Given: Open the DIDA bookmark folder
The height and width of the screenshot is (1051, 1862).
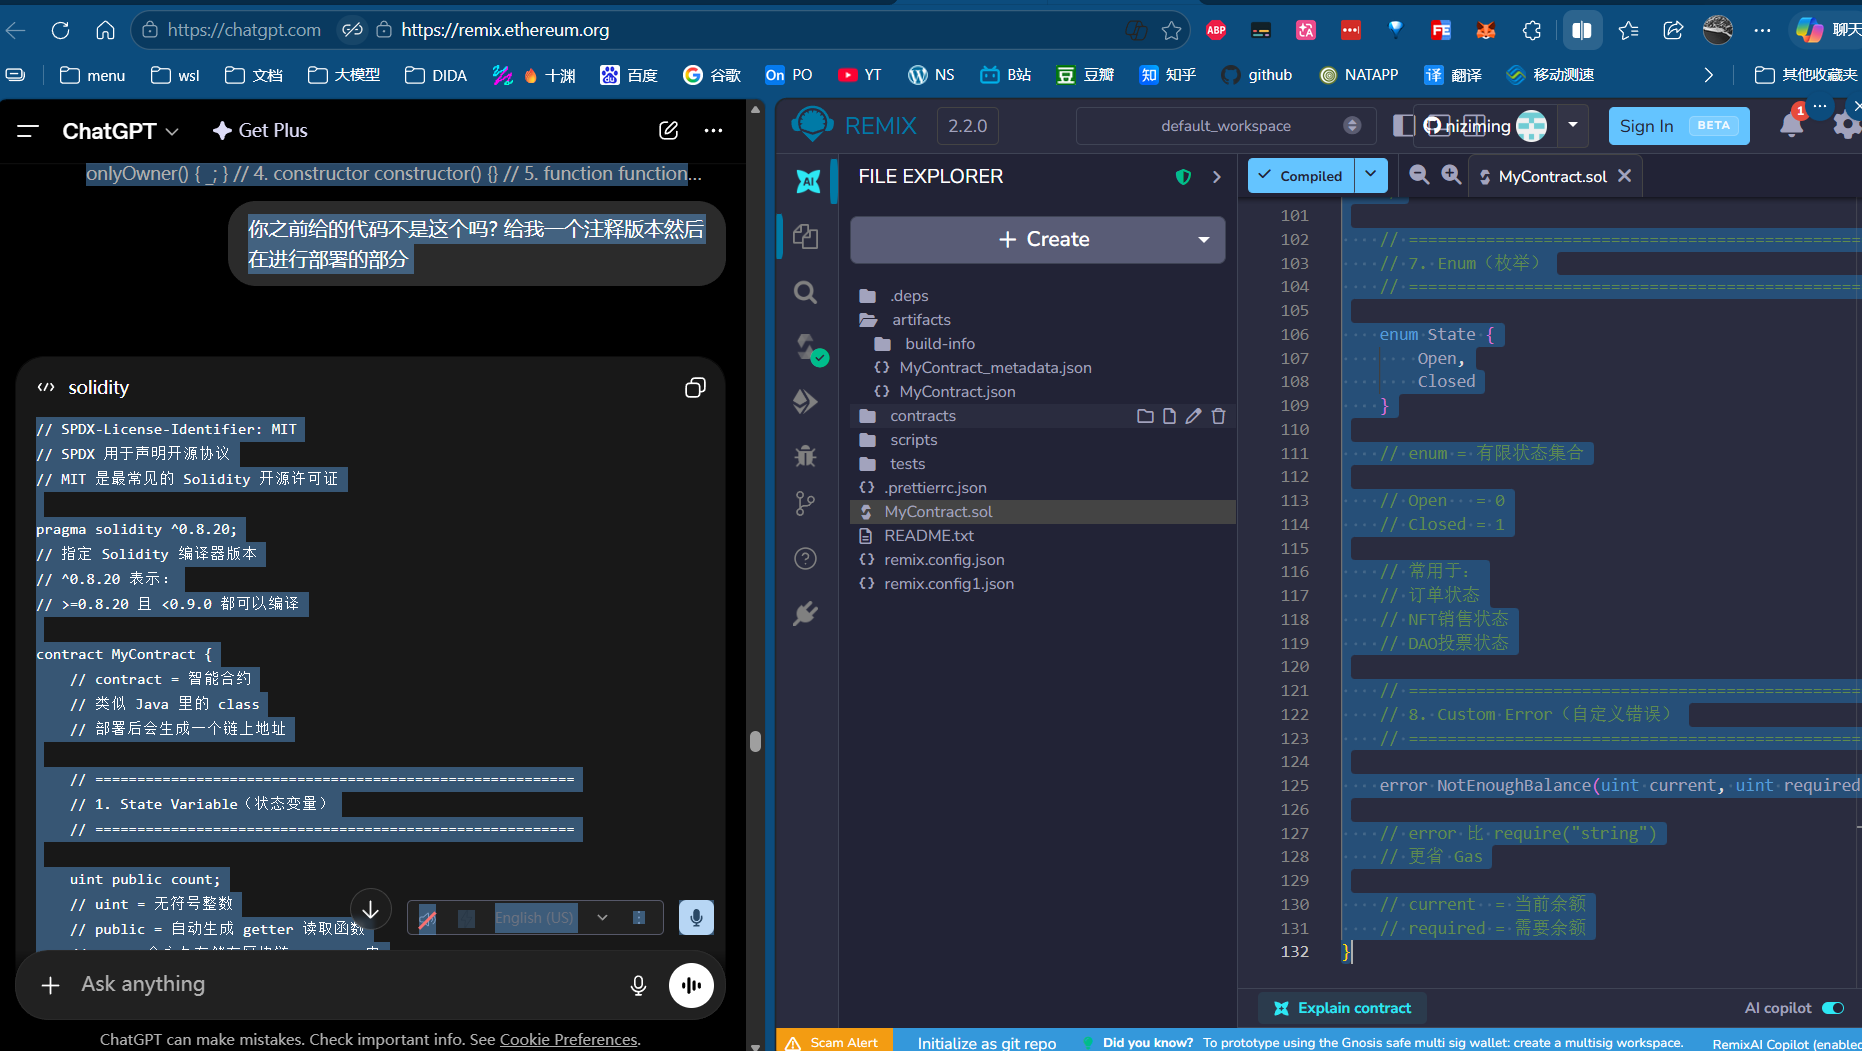Looking at the screenshot, I should pos(436,75).
